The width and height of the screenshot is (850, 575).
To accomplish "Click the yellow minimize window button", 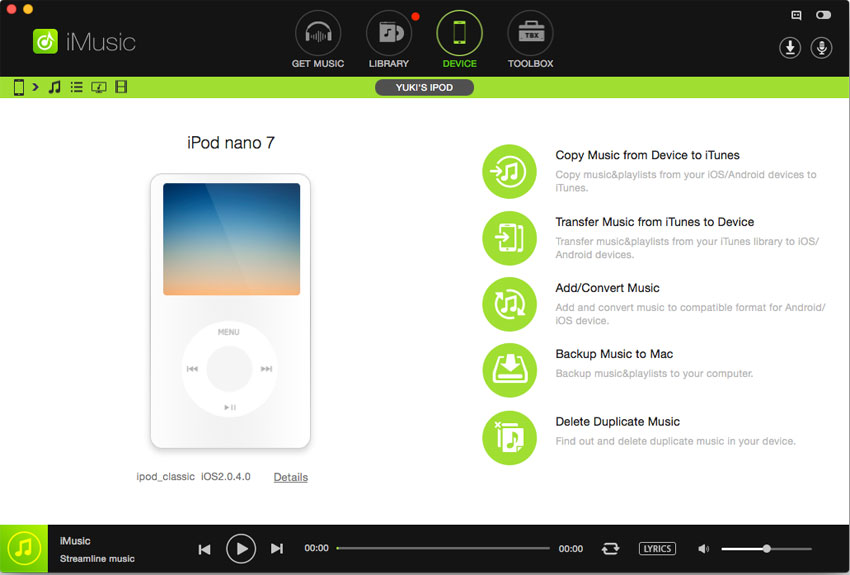I will [28, 9].
